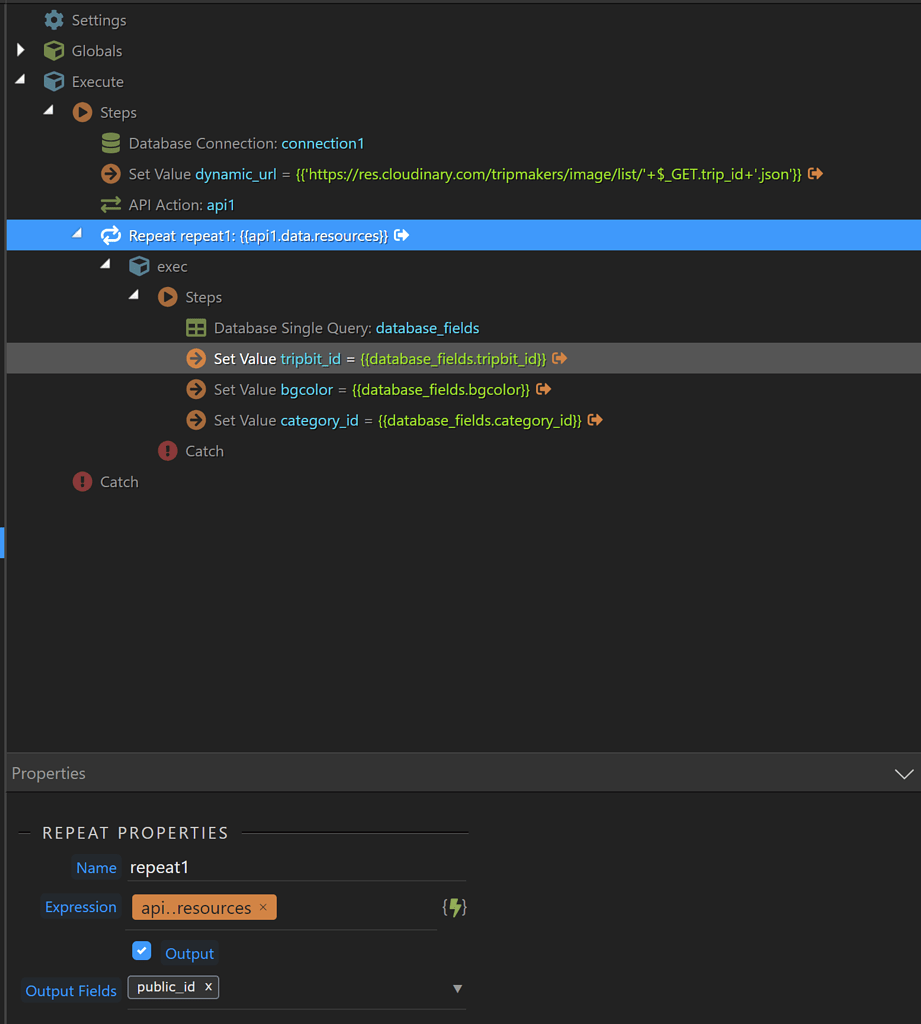This screenshot has width=921, height=1024.
Task: Open the data picker lightning icon in Expression
Action: [453, 907]
